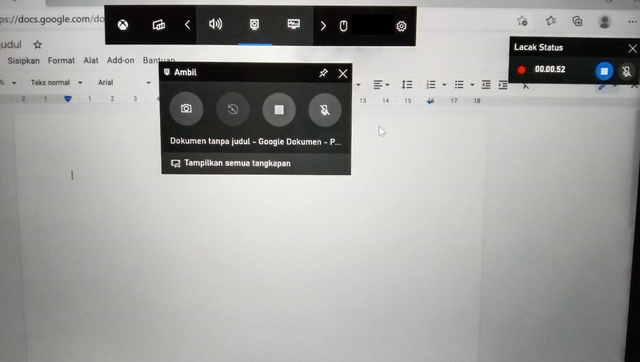Click the add to favorites star icon in browser
This screenshot has width=640, height=362.
pyautogui.click(x=522, y=21)
